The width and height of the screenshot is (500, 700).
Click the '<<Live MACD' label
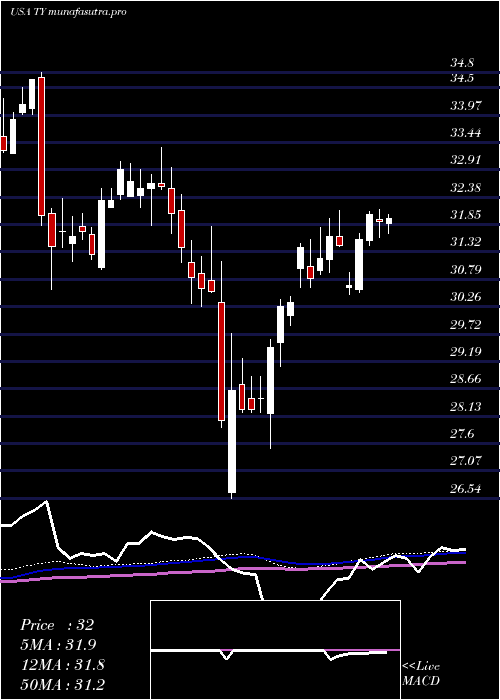(421, 674)
